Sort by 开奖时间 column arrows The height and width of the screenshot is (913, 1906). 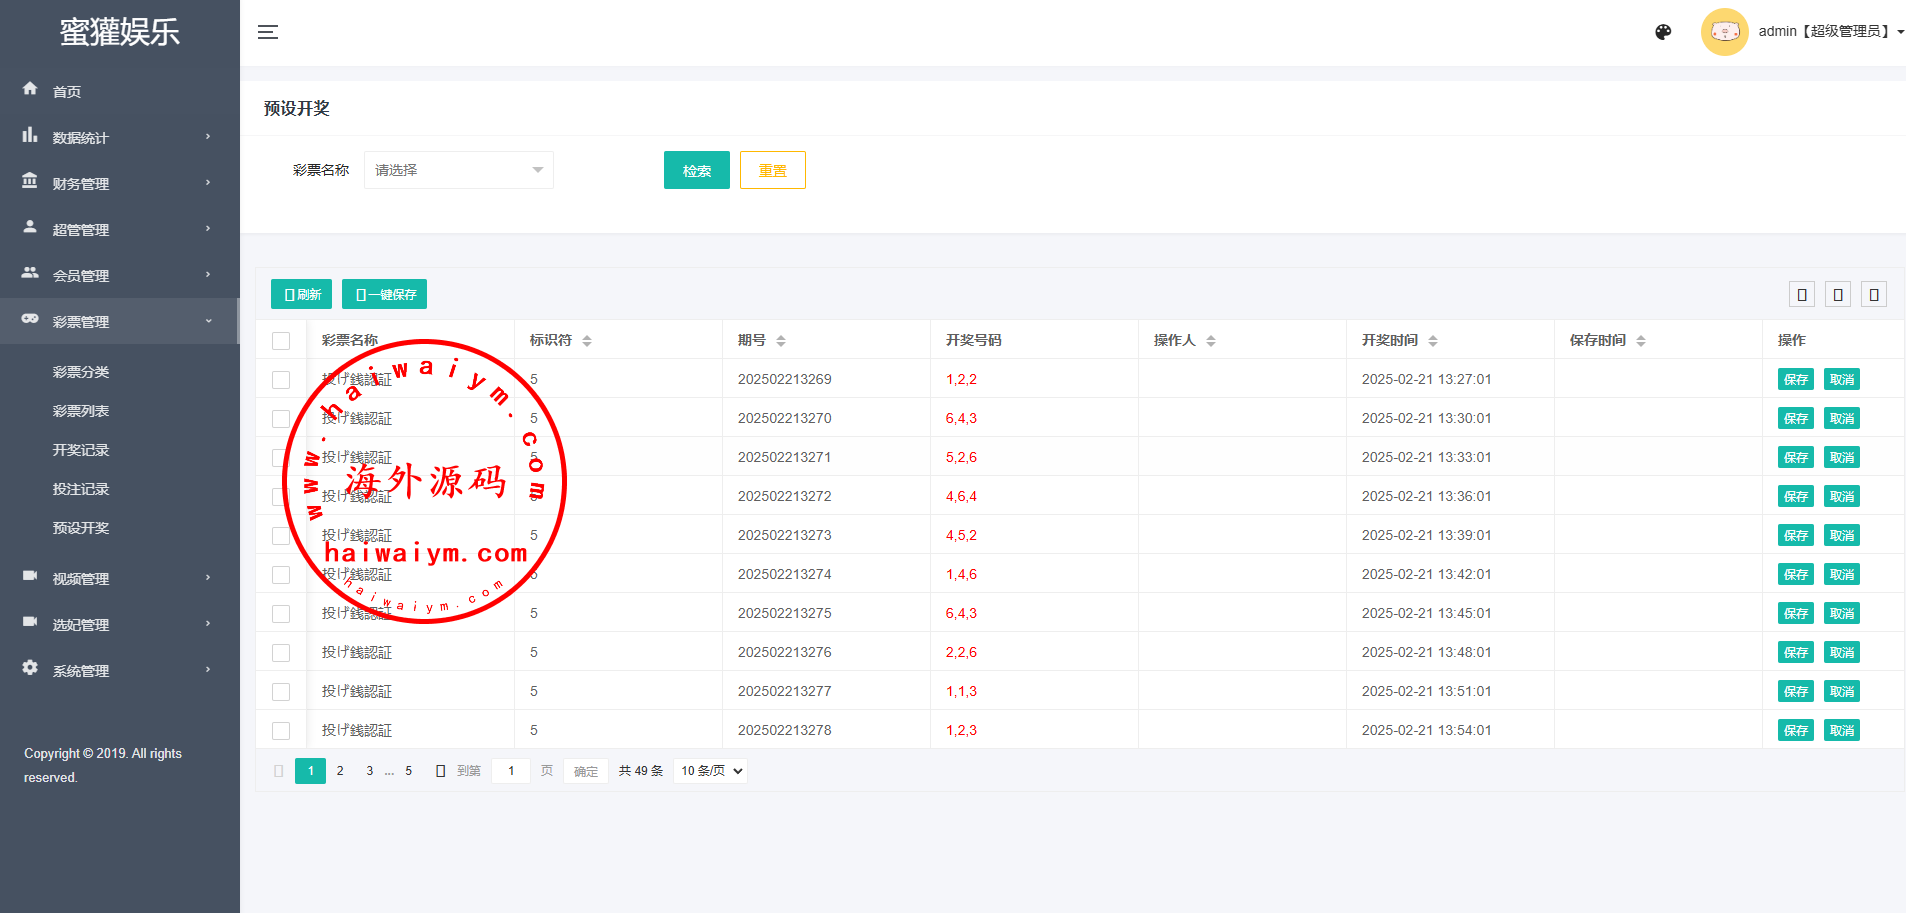[x=1433, y=341]
